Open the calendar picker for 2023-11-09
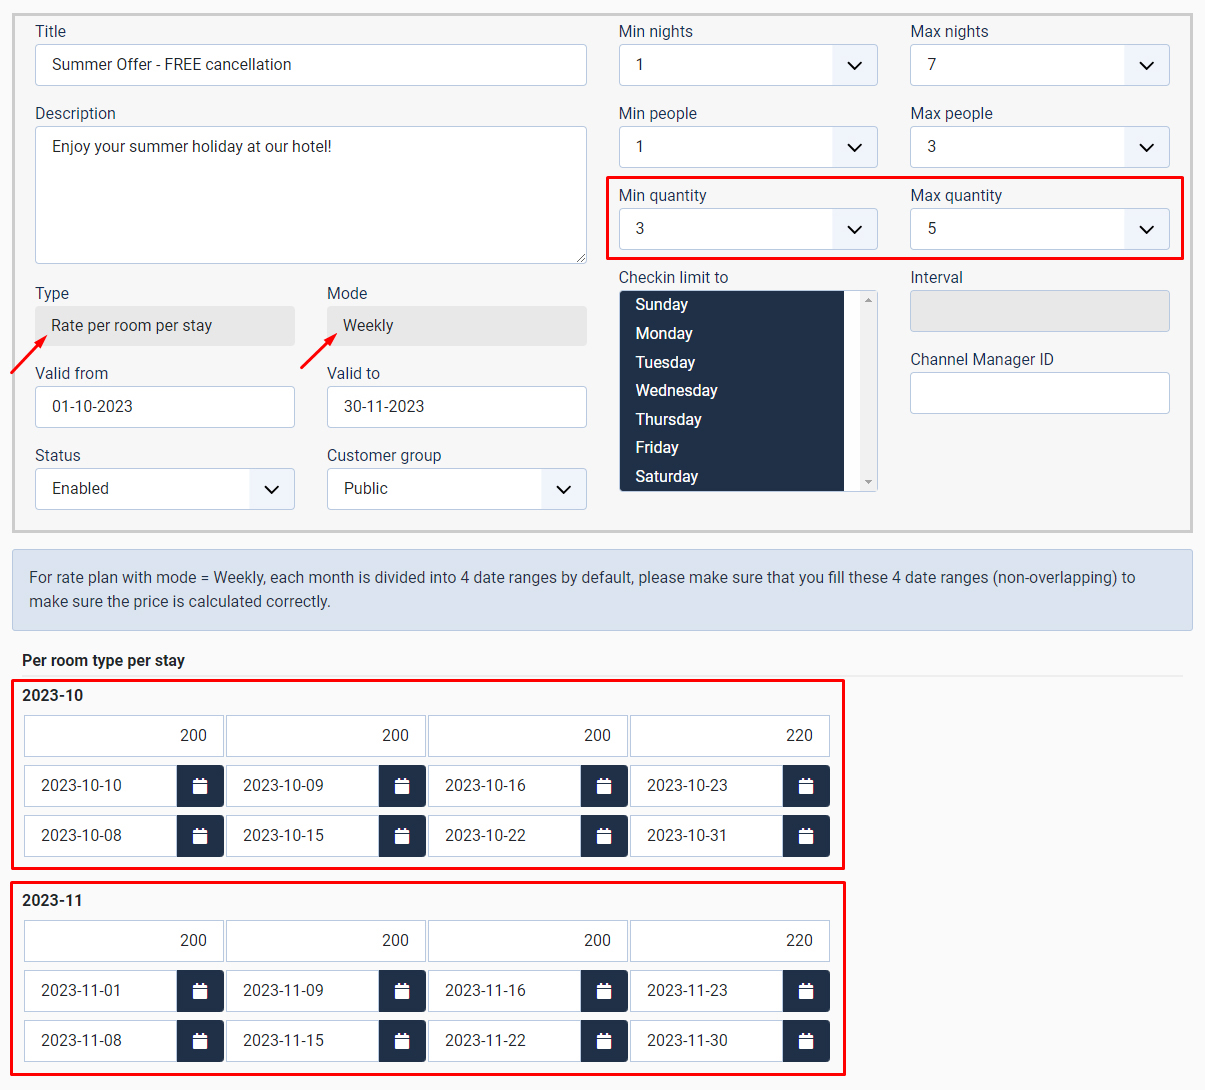This screenshot has width=1205, height=1090. click(x=401, y=991)
